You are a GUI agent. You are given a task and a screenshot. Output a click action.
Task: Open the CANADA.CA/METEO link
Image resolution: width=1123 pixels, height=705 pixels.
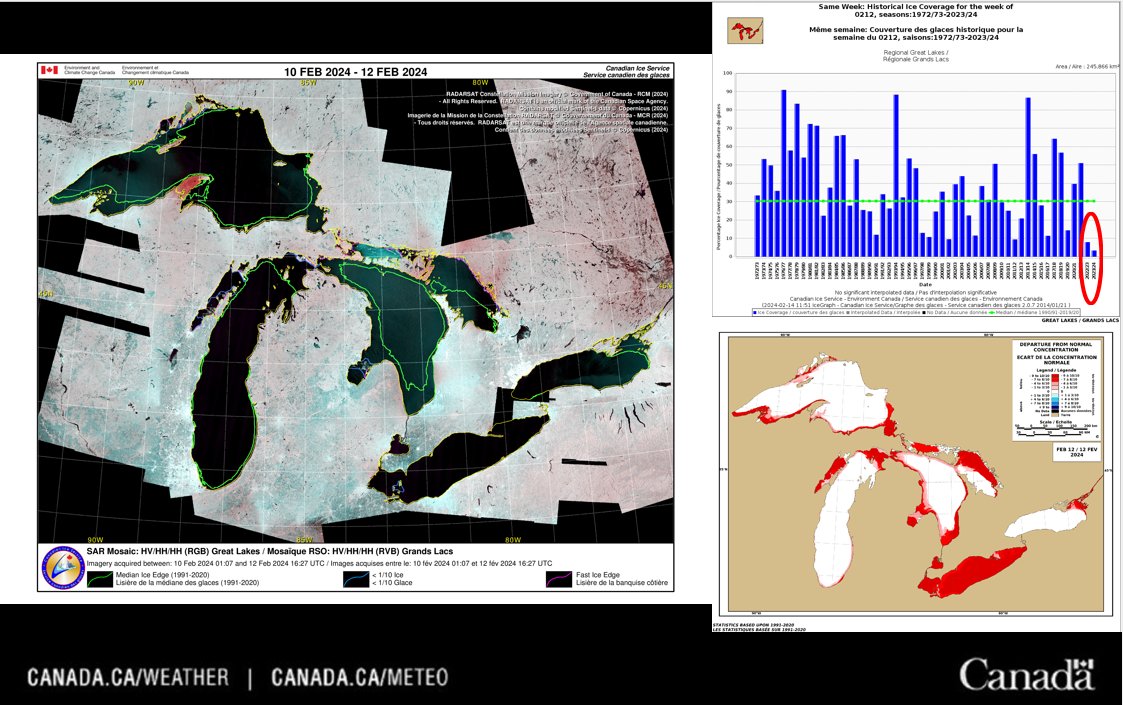click(x=360, y=677)
